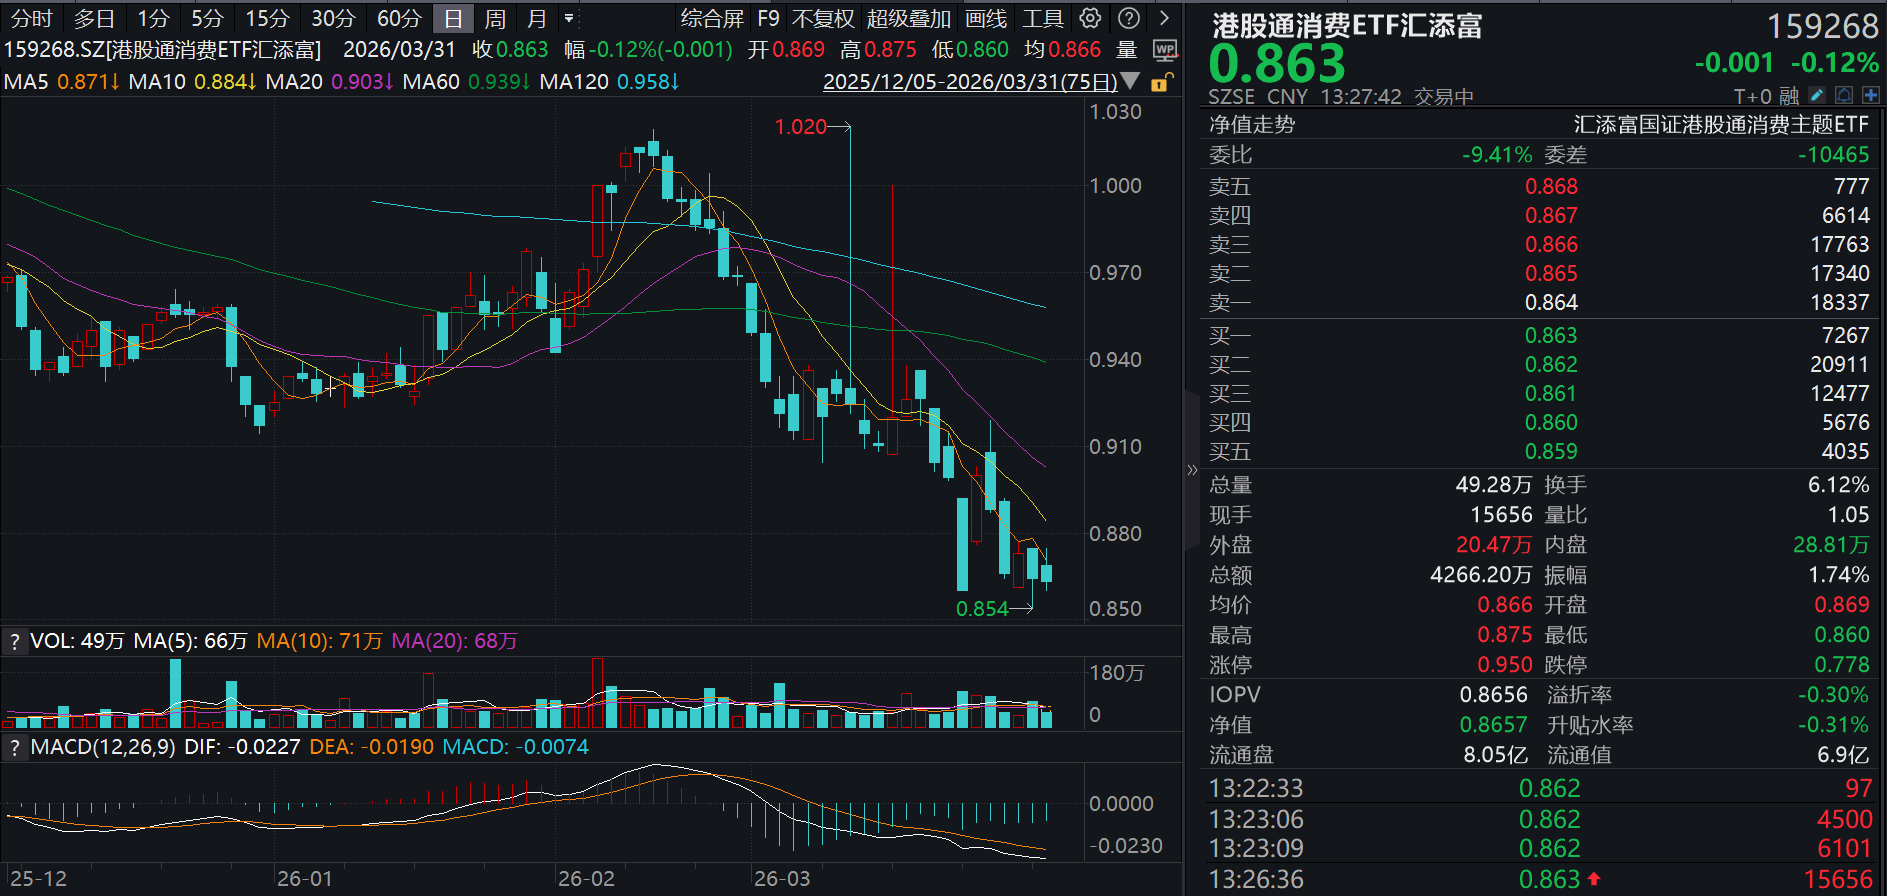Image resolution: width=1887 pixels, height=896 pixels.
Task: Set a price alert with bell icon
Action: pos(1844,95)
